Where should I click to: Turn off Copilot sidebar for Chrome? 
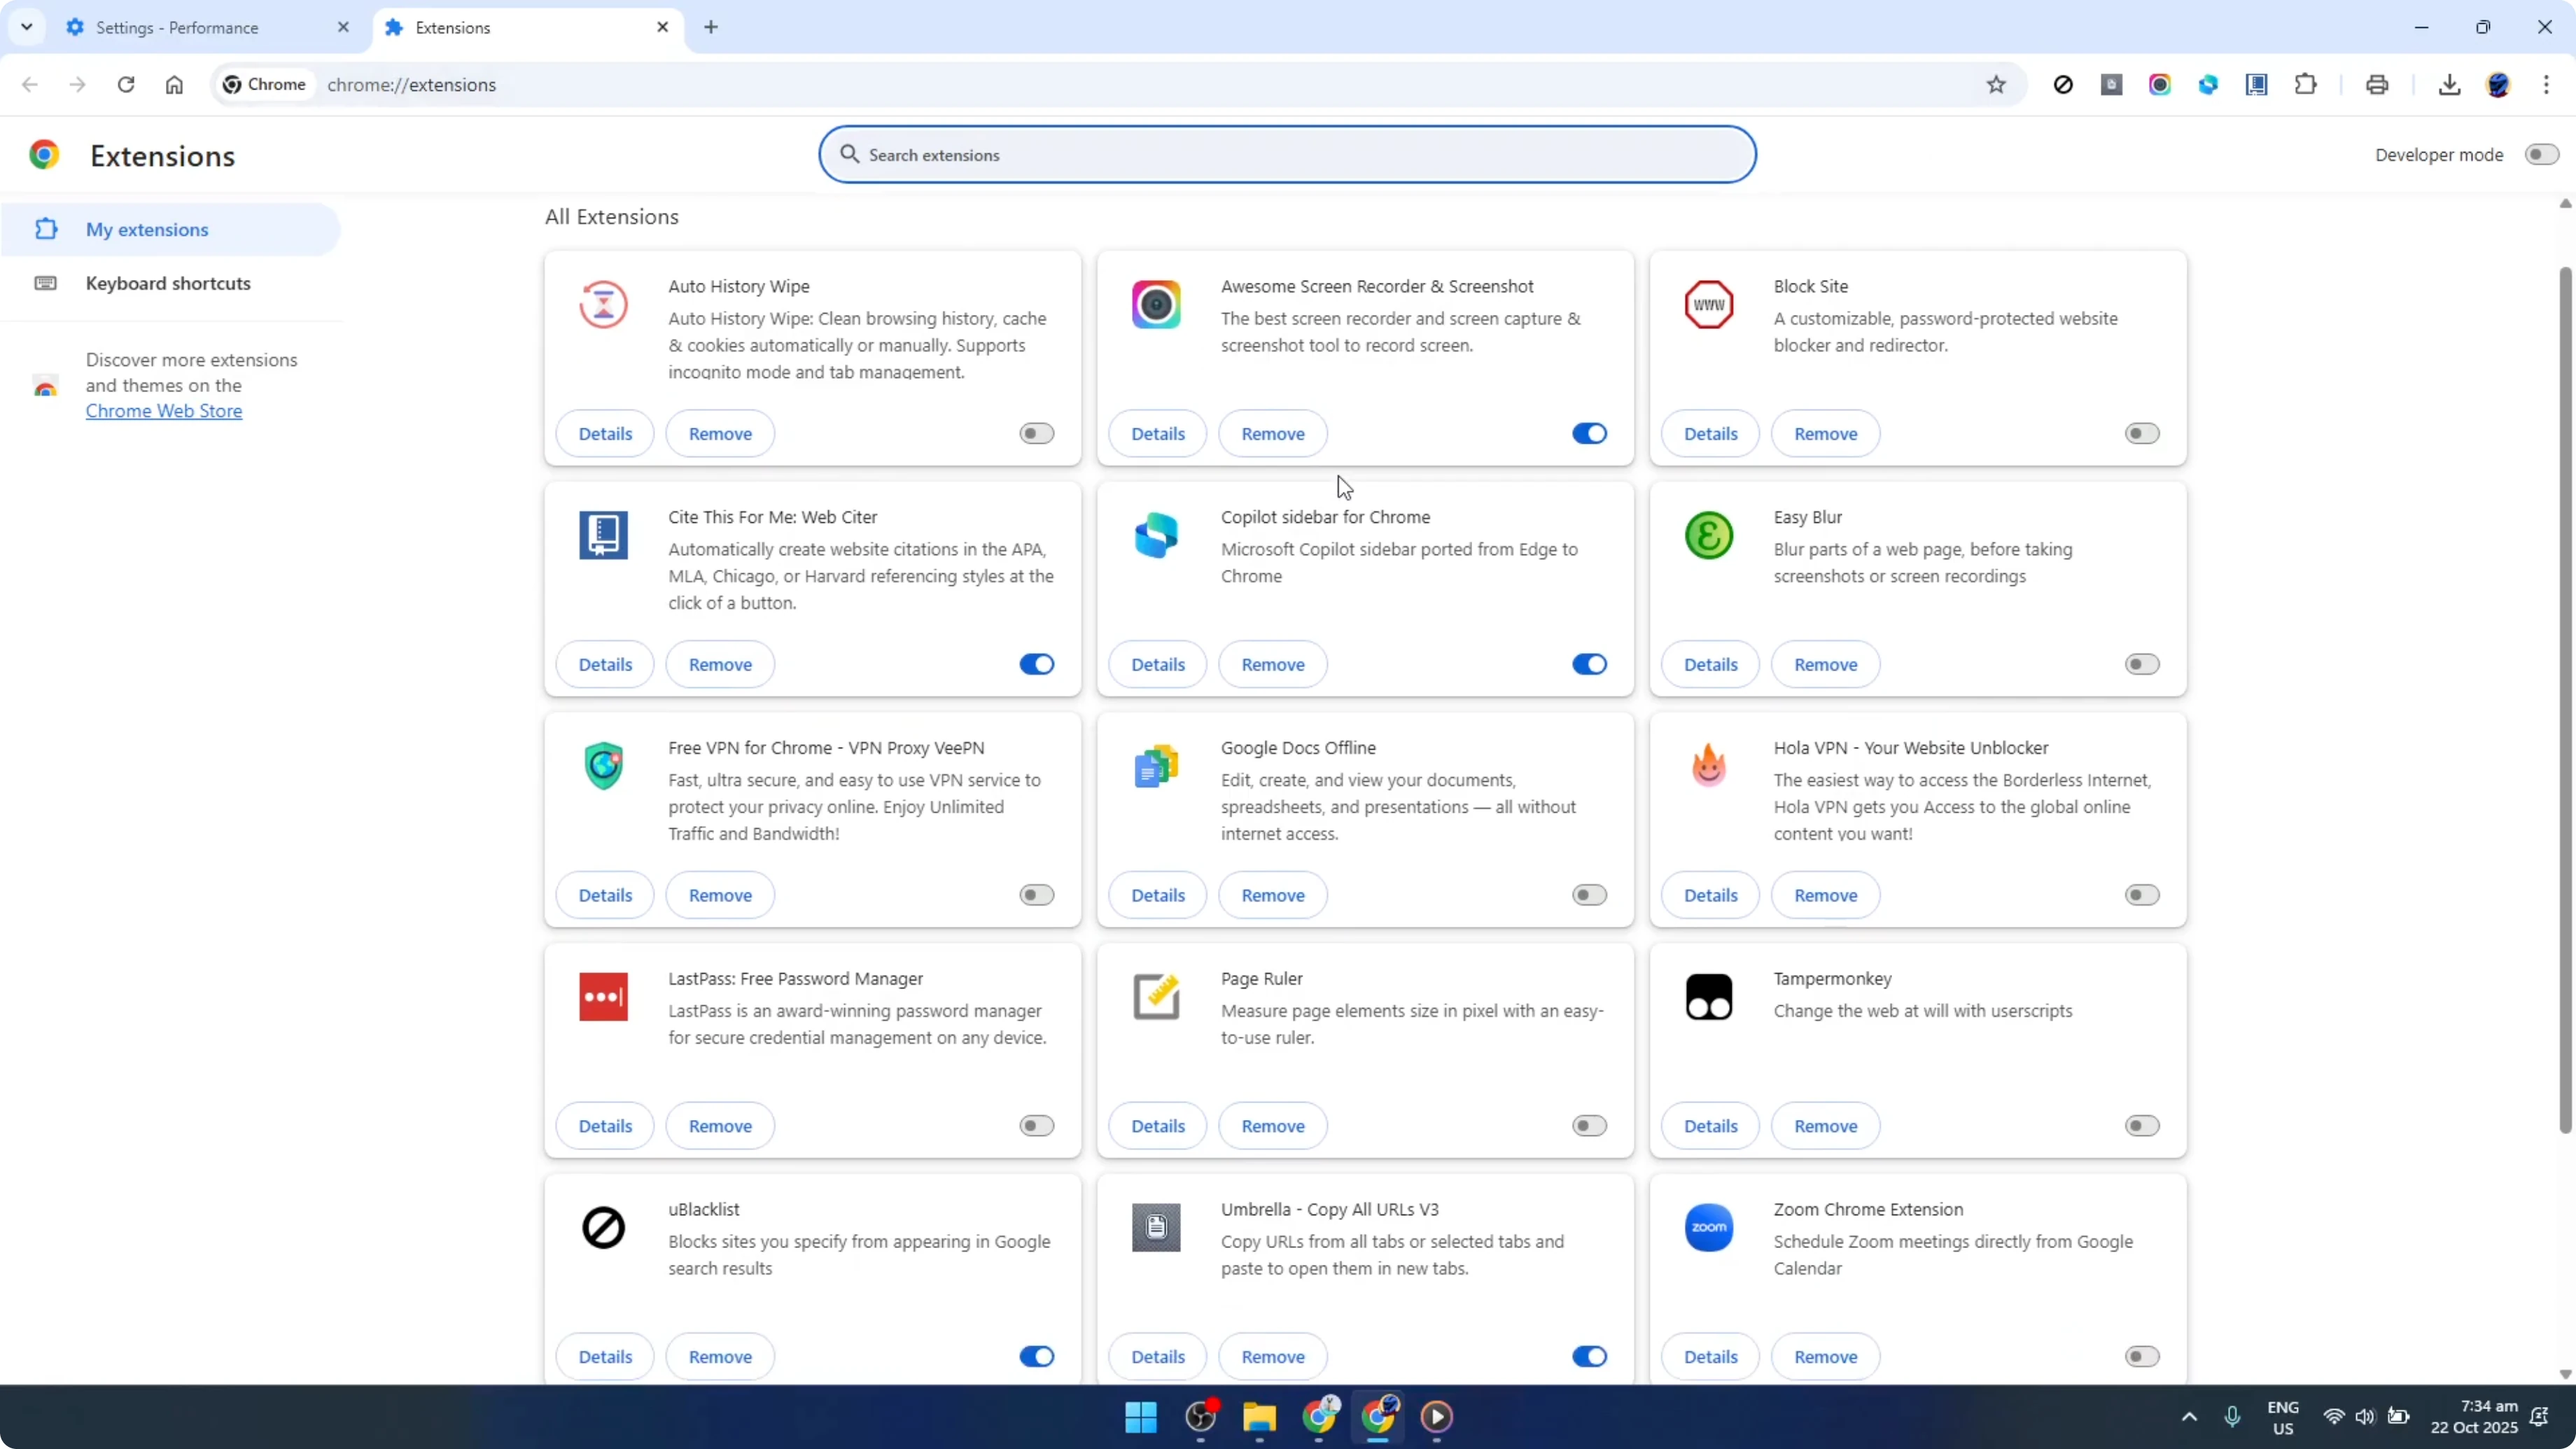[x=1589, y=664]
